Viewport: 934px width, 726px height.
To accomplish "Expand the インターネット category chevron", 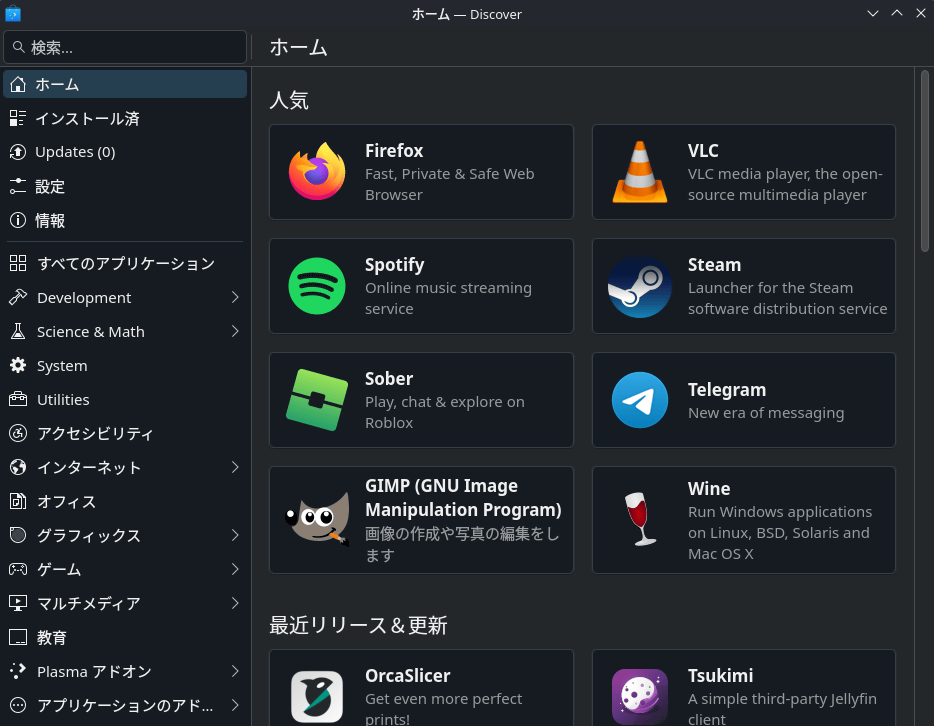I will 235,467.
